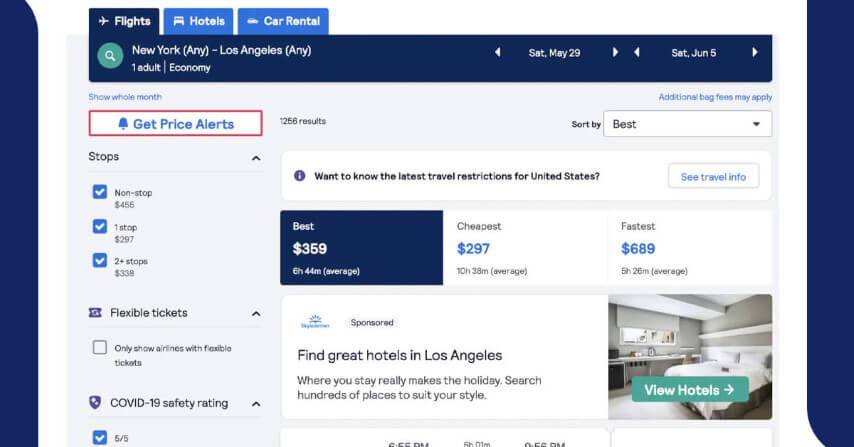Click the green search magnifier icon
The height and width of the screenshot is (447, 854).
110,56
